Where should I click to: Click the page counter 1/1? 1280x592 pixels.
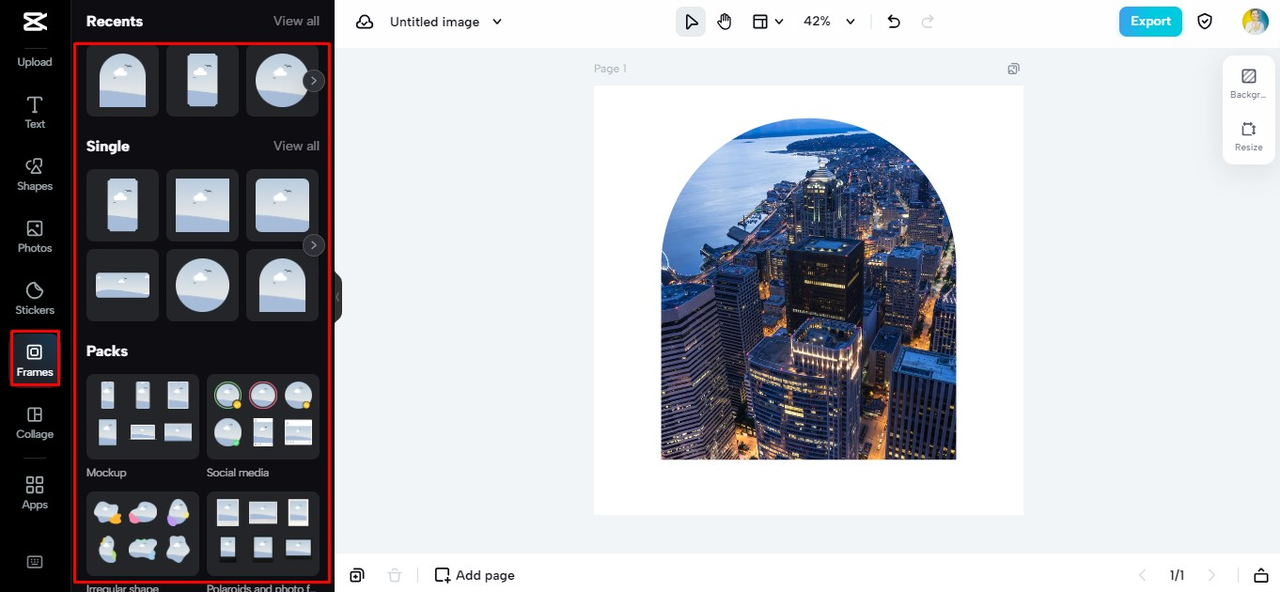[x=1177, y=575]
